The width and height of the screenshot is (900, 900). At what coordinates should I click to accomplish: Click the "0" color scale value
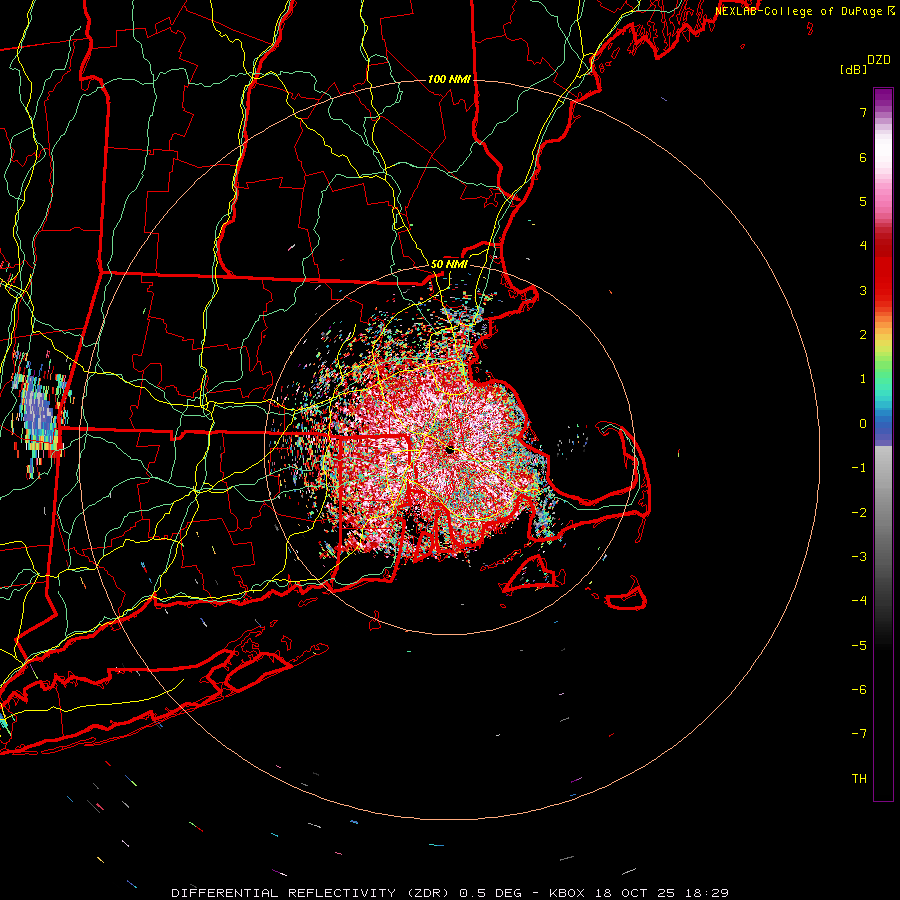(863, 424)
